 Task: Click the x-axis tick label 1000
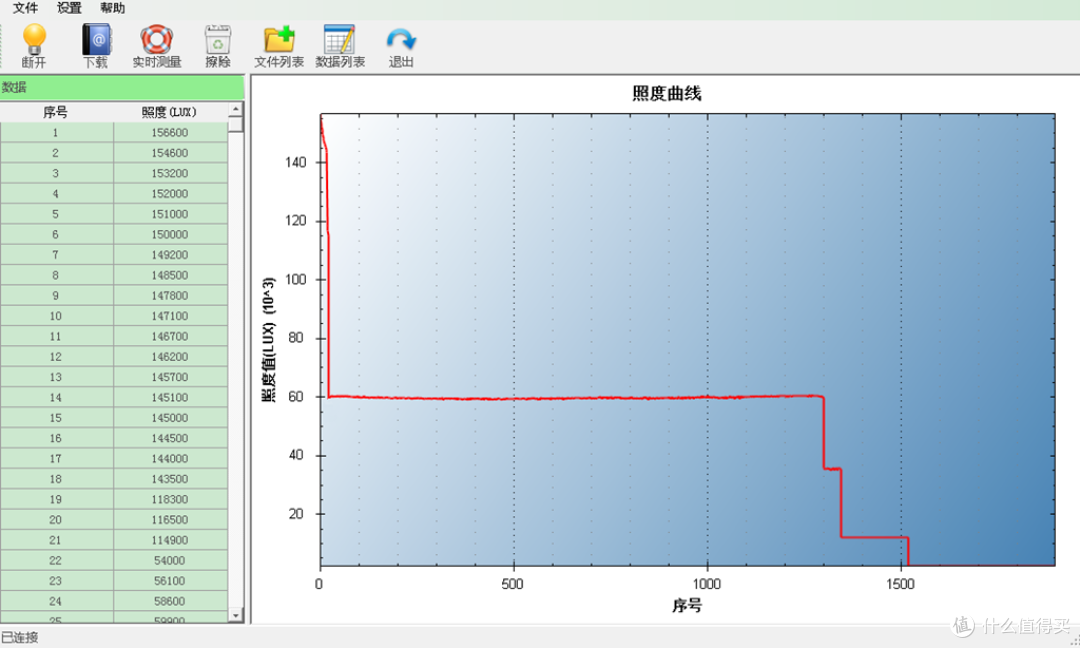[707, 584]
